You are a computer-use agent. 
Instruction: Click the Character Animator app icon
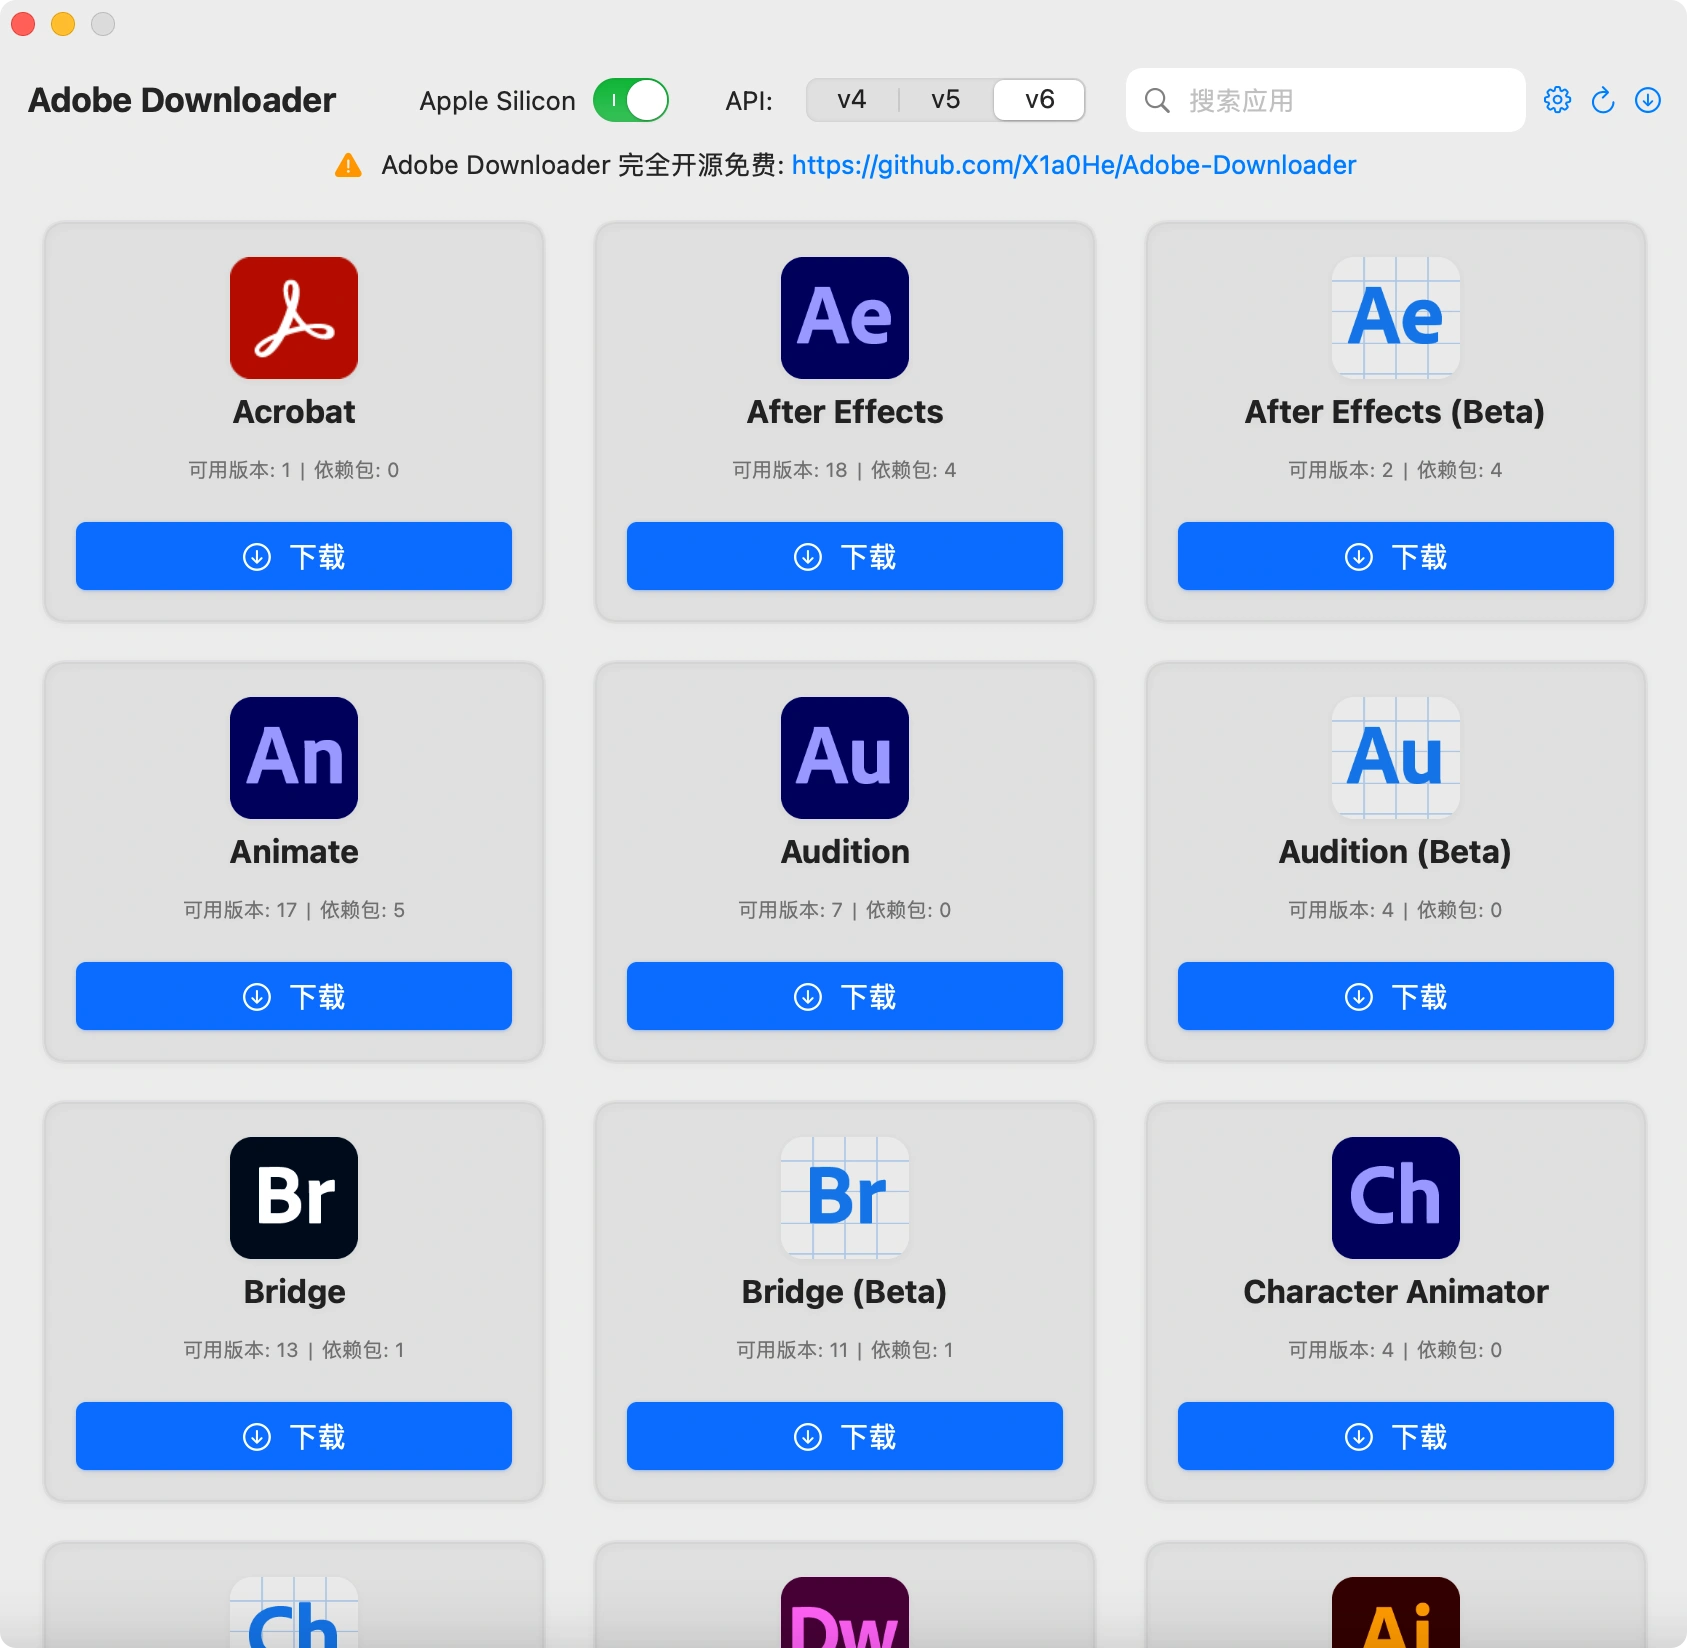point(1396,1198)
